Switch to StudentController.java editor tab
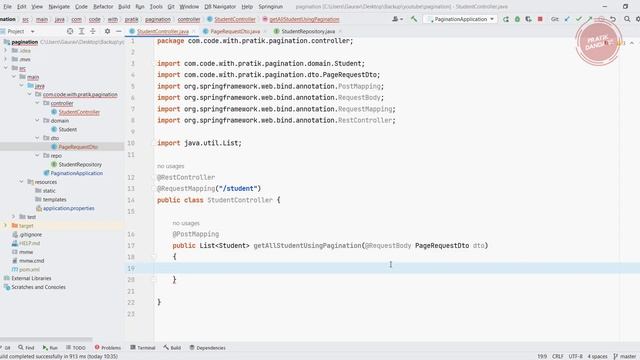Viewport: 640px width, 360px height. click(x=162, y=31)
